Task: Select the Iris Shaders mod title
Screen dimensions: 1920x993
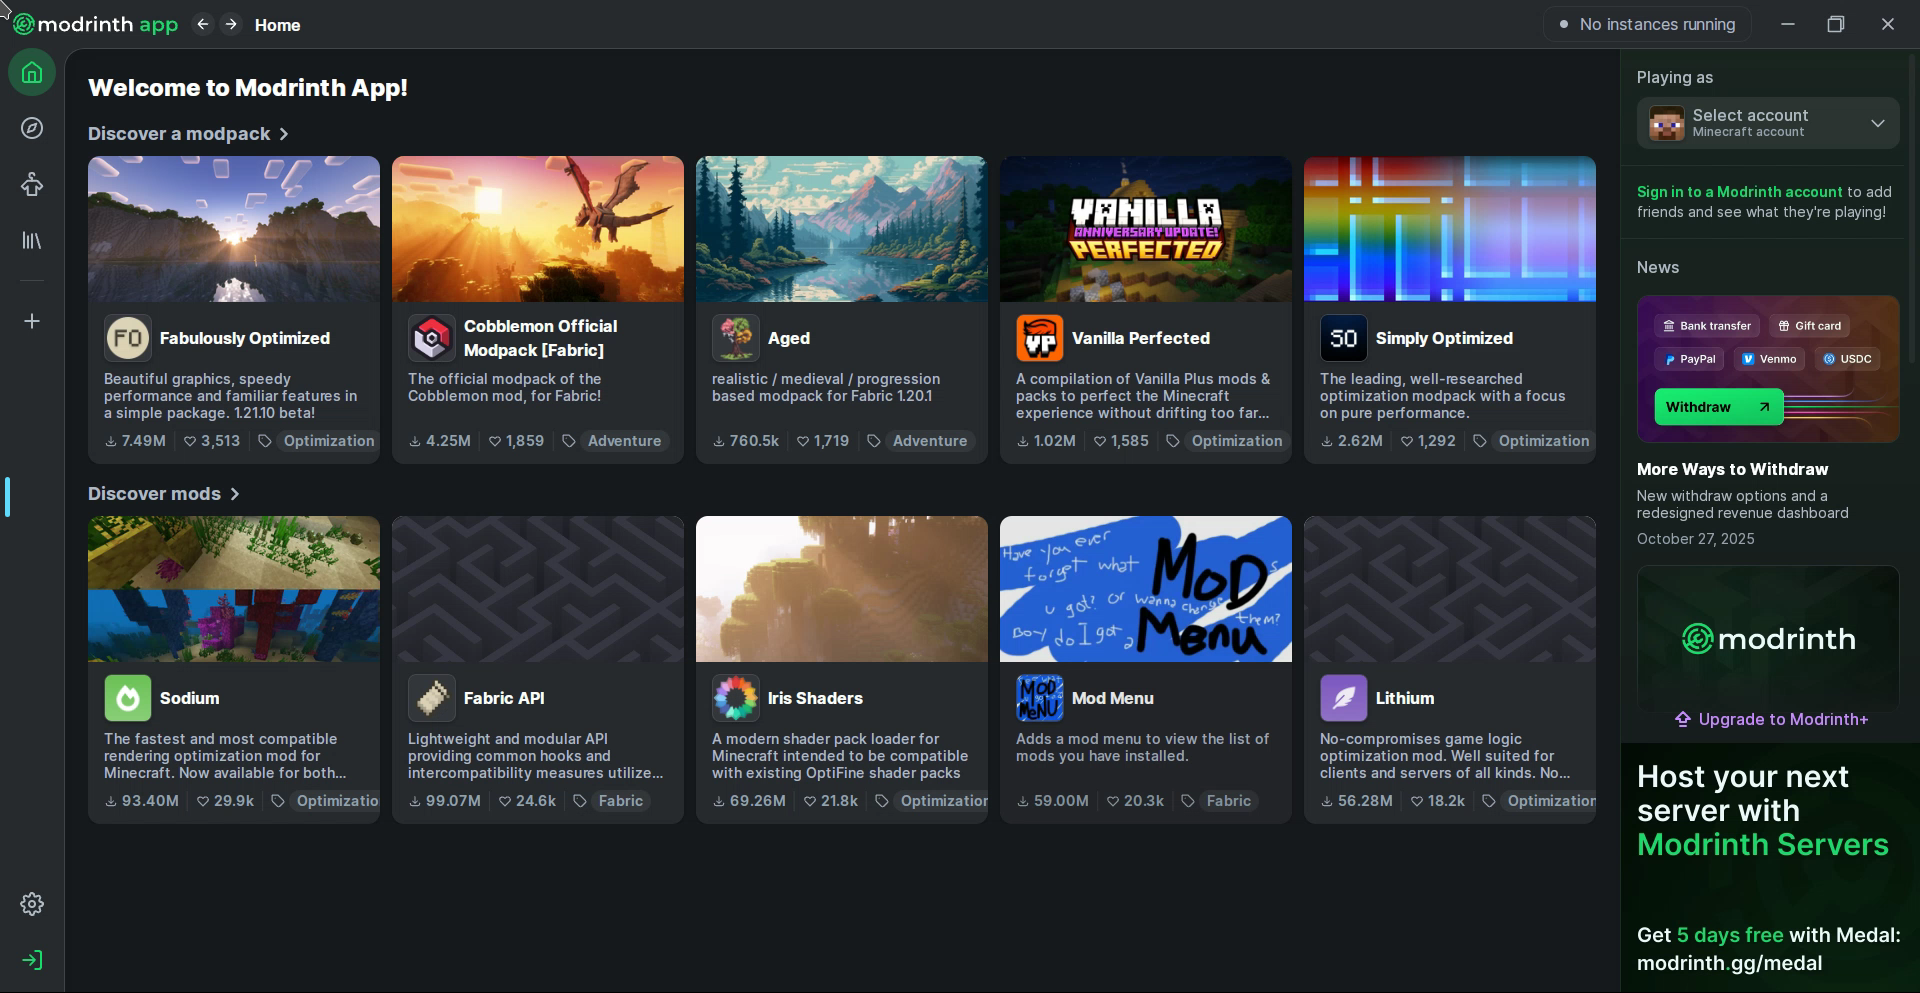Action: coord(814,698)
